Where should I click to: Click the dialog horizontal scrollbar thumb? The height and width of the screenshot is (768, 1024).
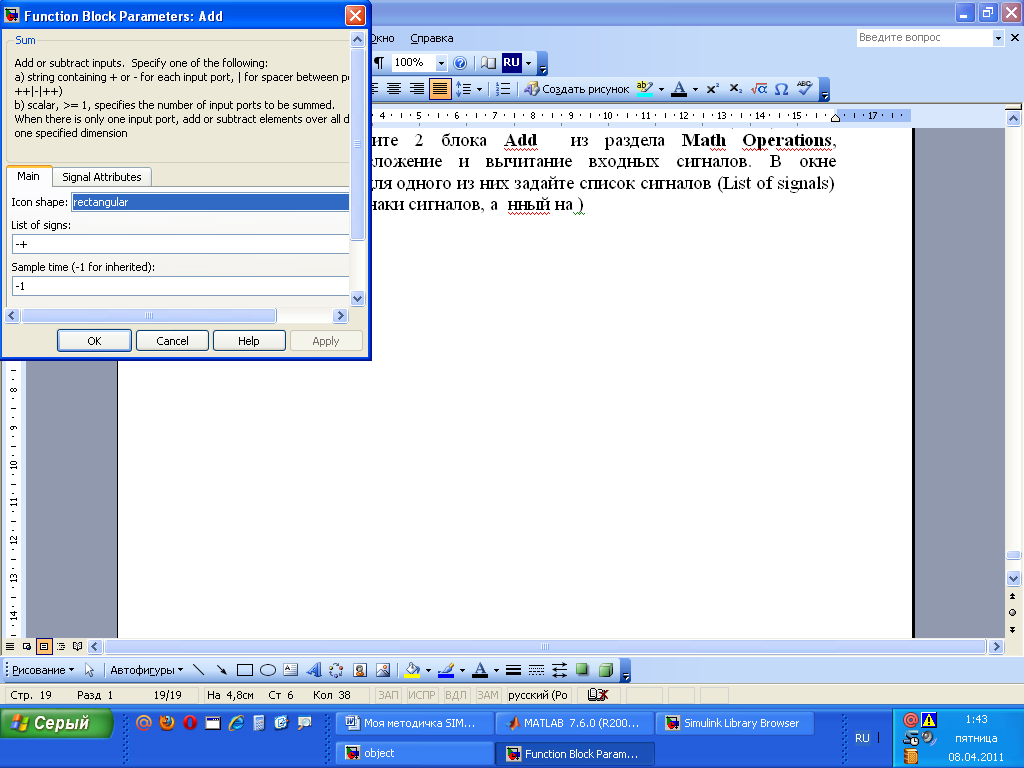pyautogui.click(x=149, y=315)
